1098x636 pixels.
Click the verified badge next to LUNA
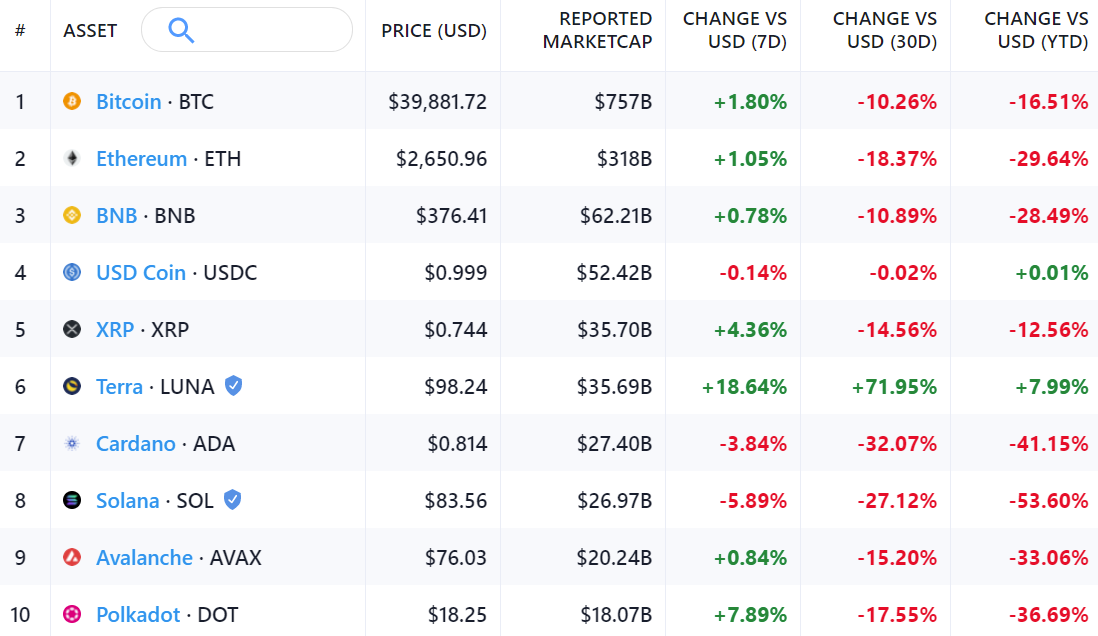coord(233,385)
